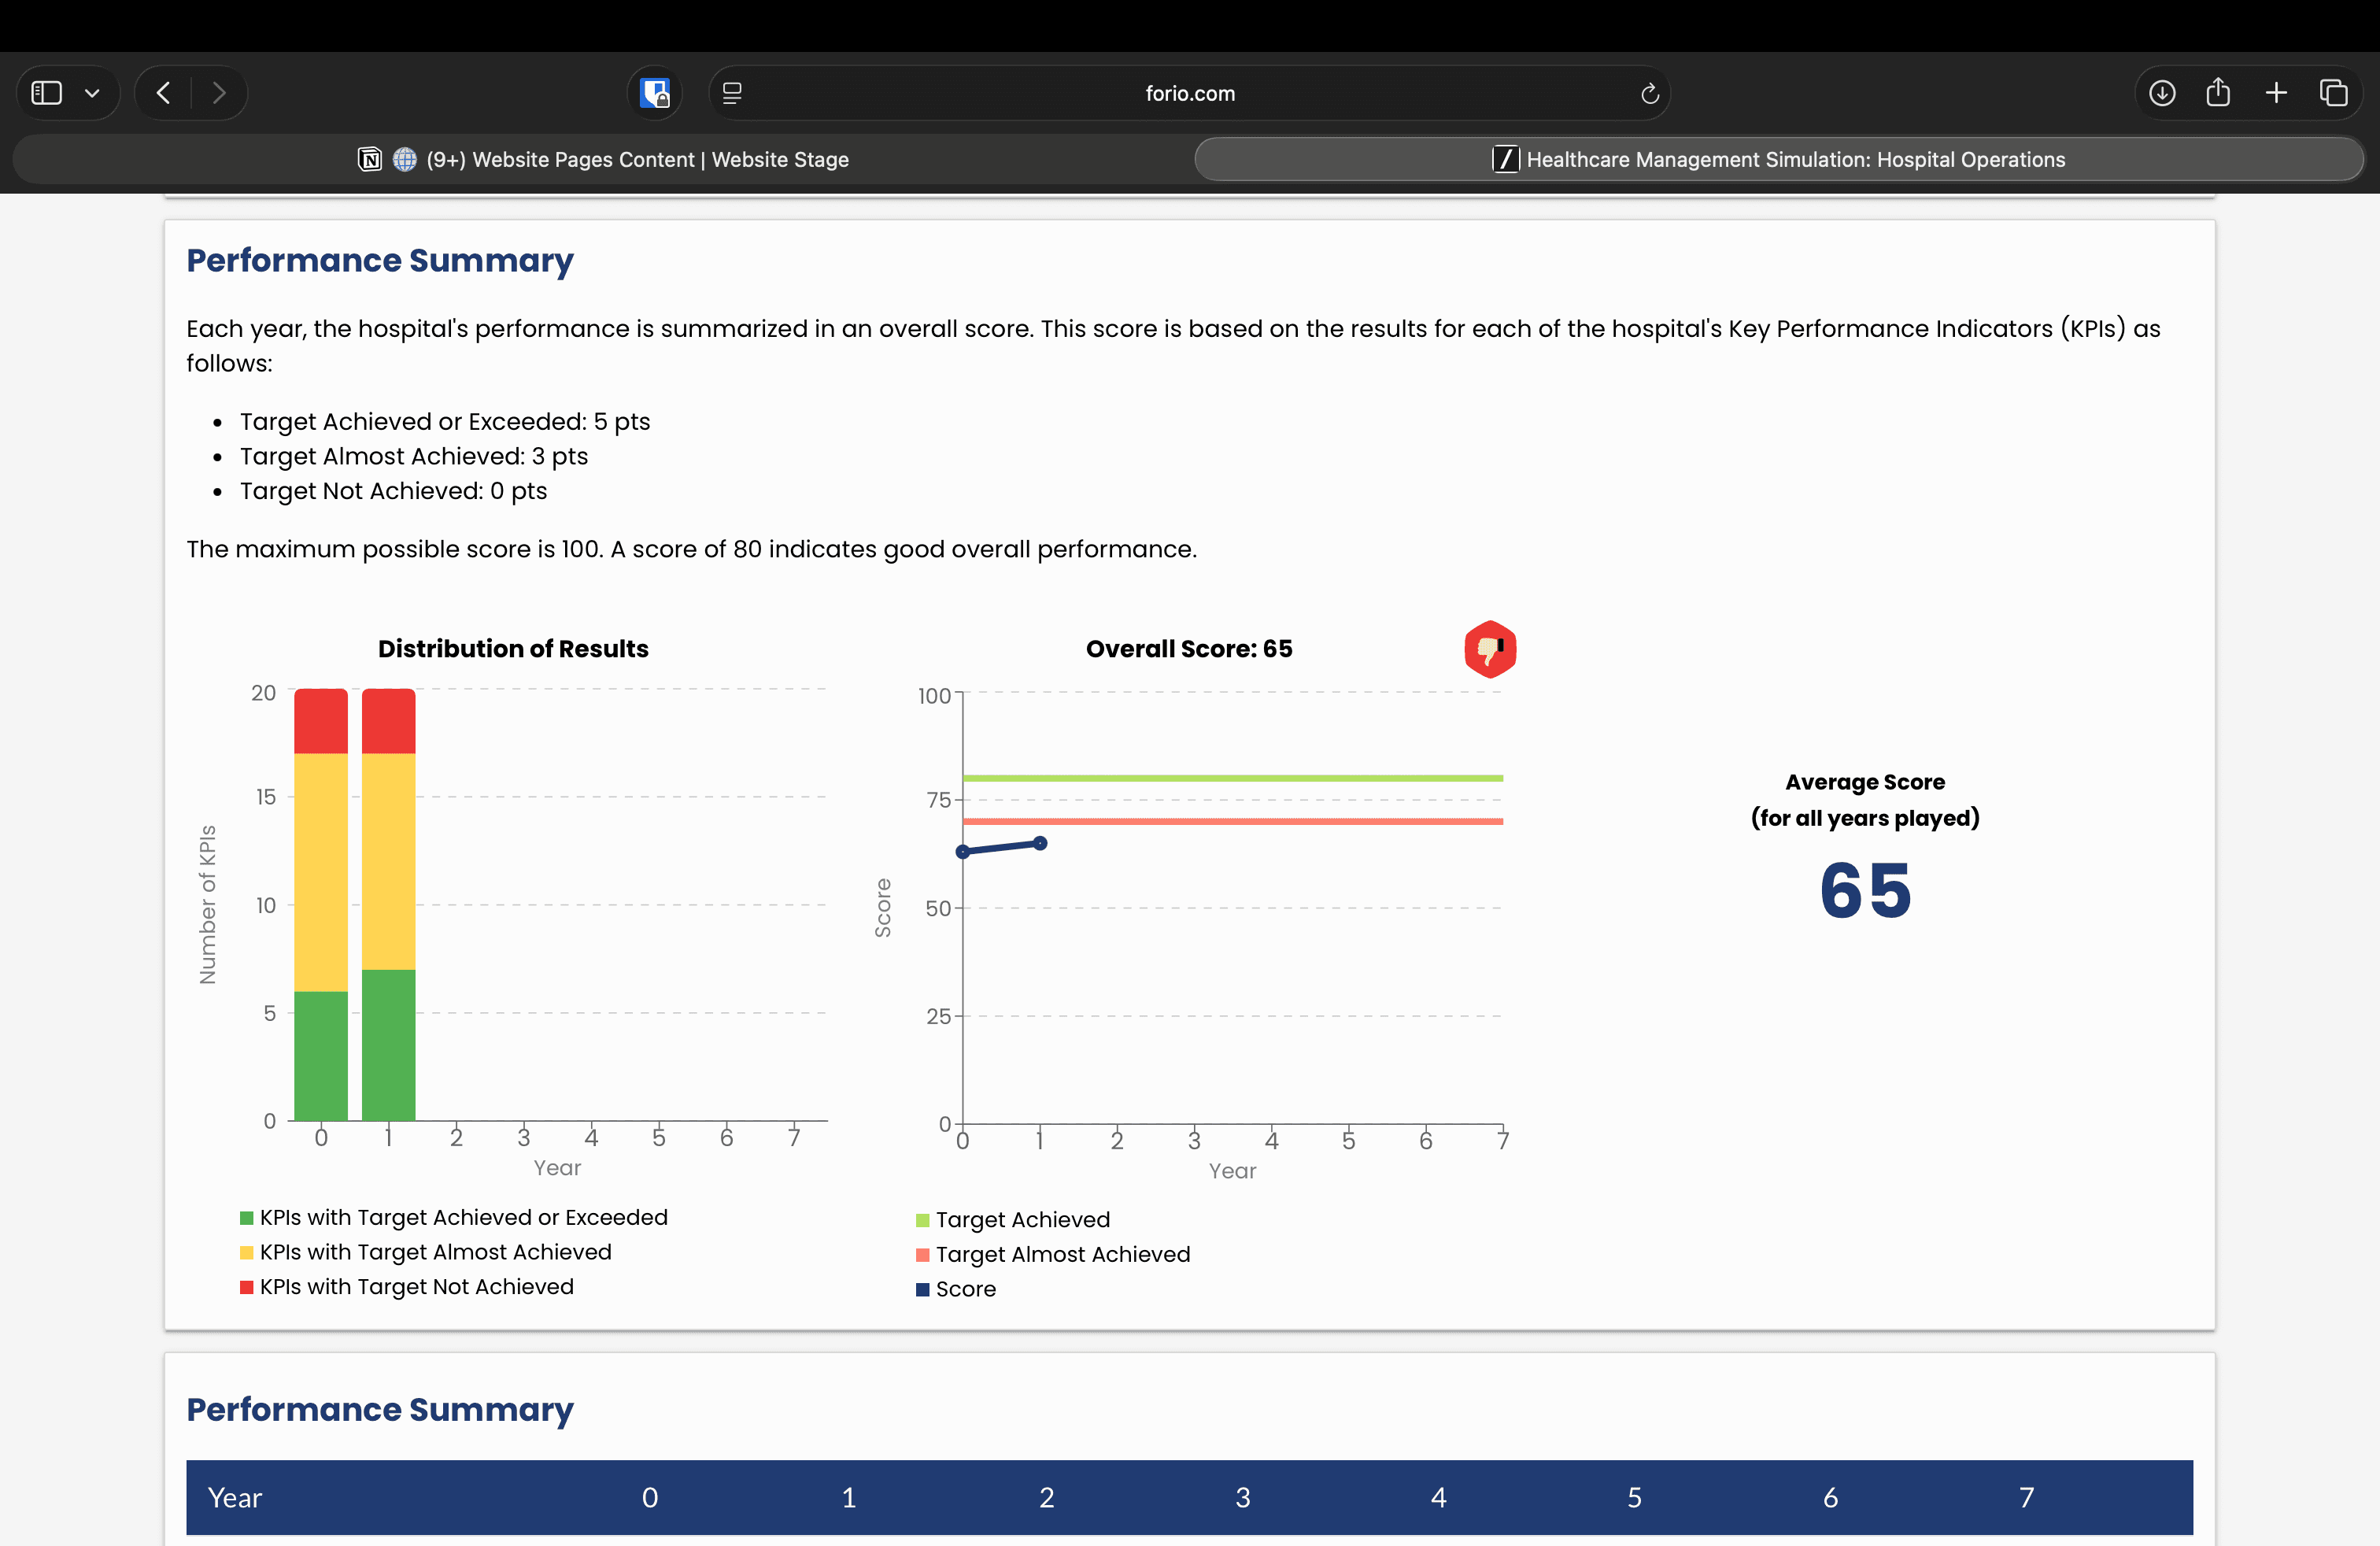Viewport: 2380px width, 1546px height.
Task: Click the red thumbs-down score badge
Action: click(x=1489, y=649)
